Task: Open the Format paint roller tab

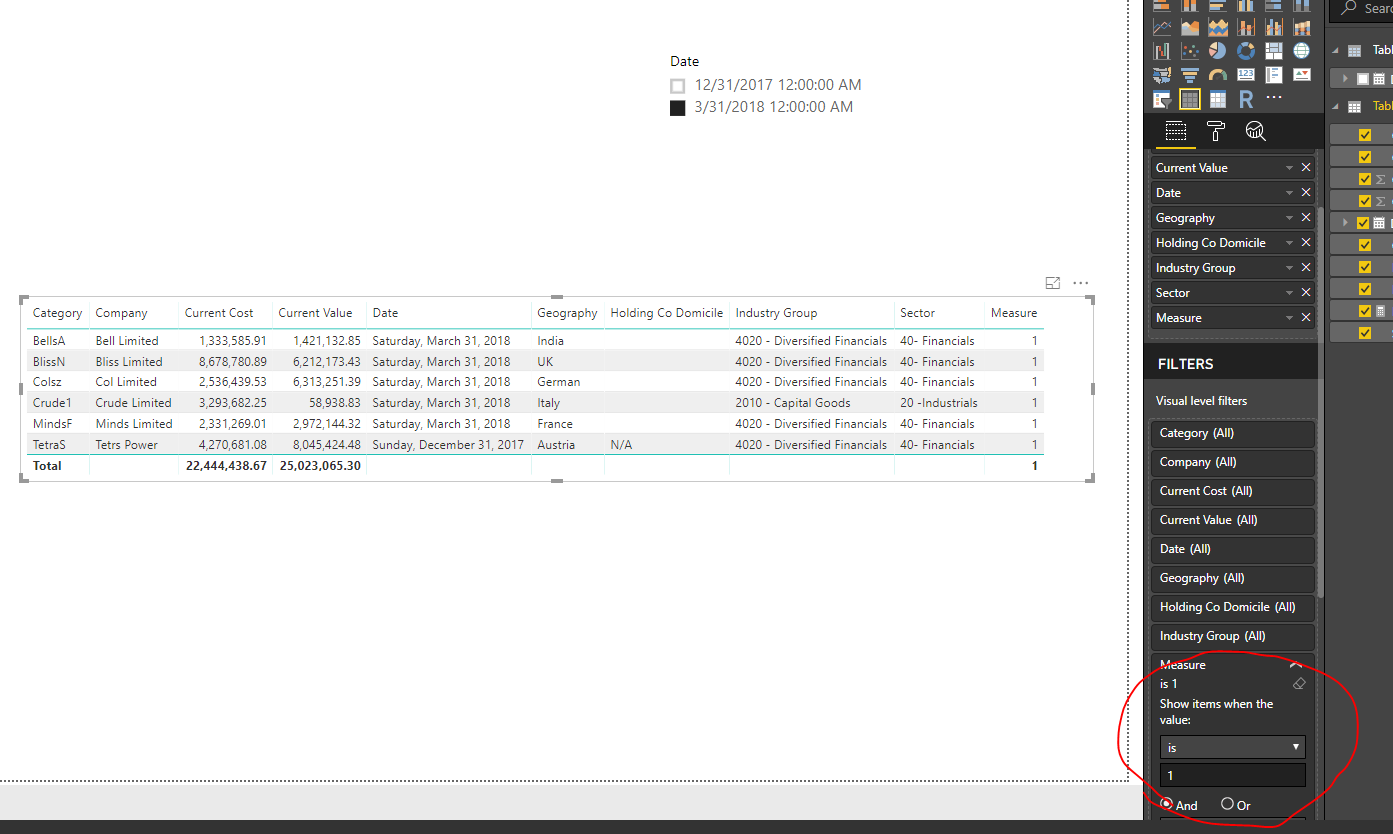Action: 1216,131
